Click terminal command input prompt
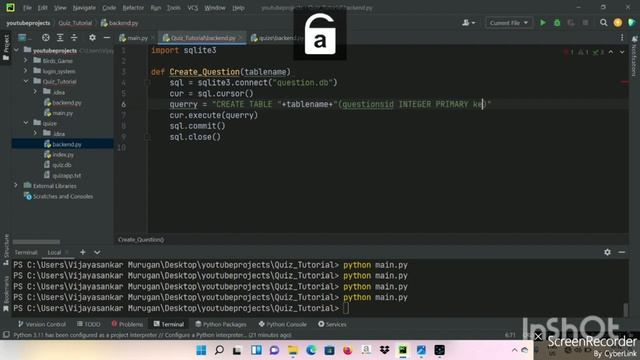The width and height of the screenshot is (640, 360). (x=346, y=308)
